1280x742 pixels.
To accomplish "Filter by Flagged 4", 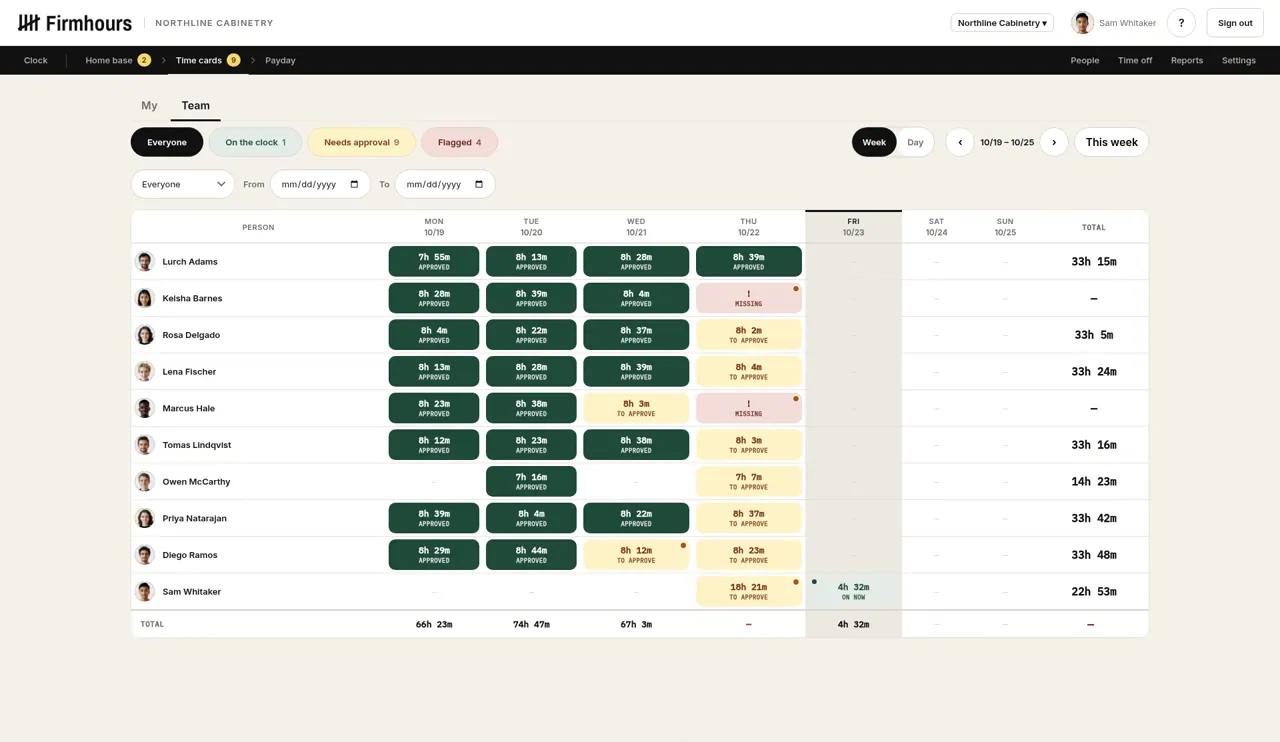I will click(459, 142).
